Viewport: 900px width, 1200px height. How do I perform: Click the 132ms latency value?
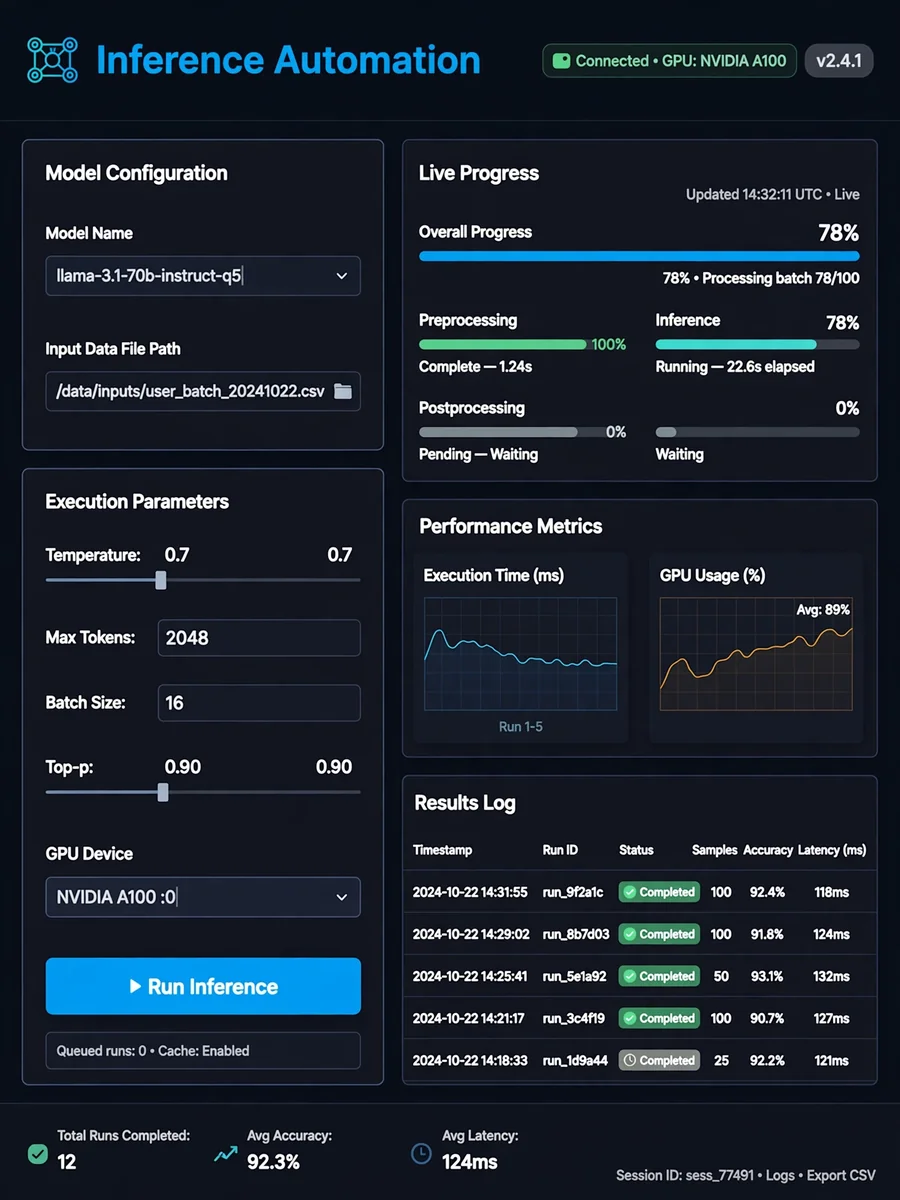pos(832,976)
